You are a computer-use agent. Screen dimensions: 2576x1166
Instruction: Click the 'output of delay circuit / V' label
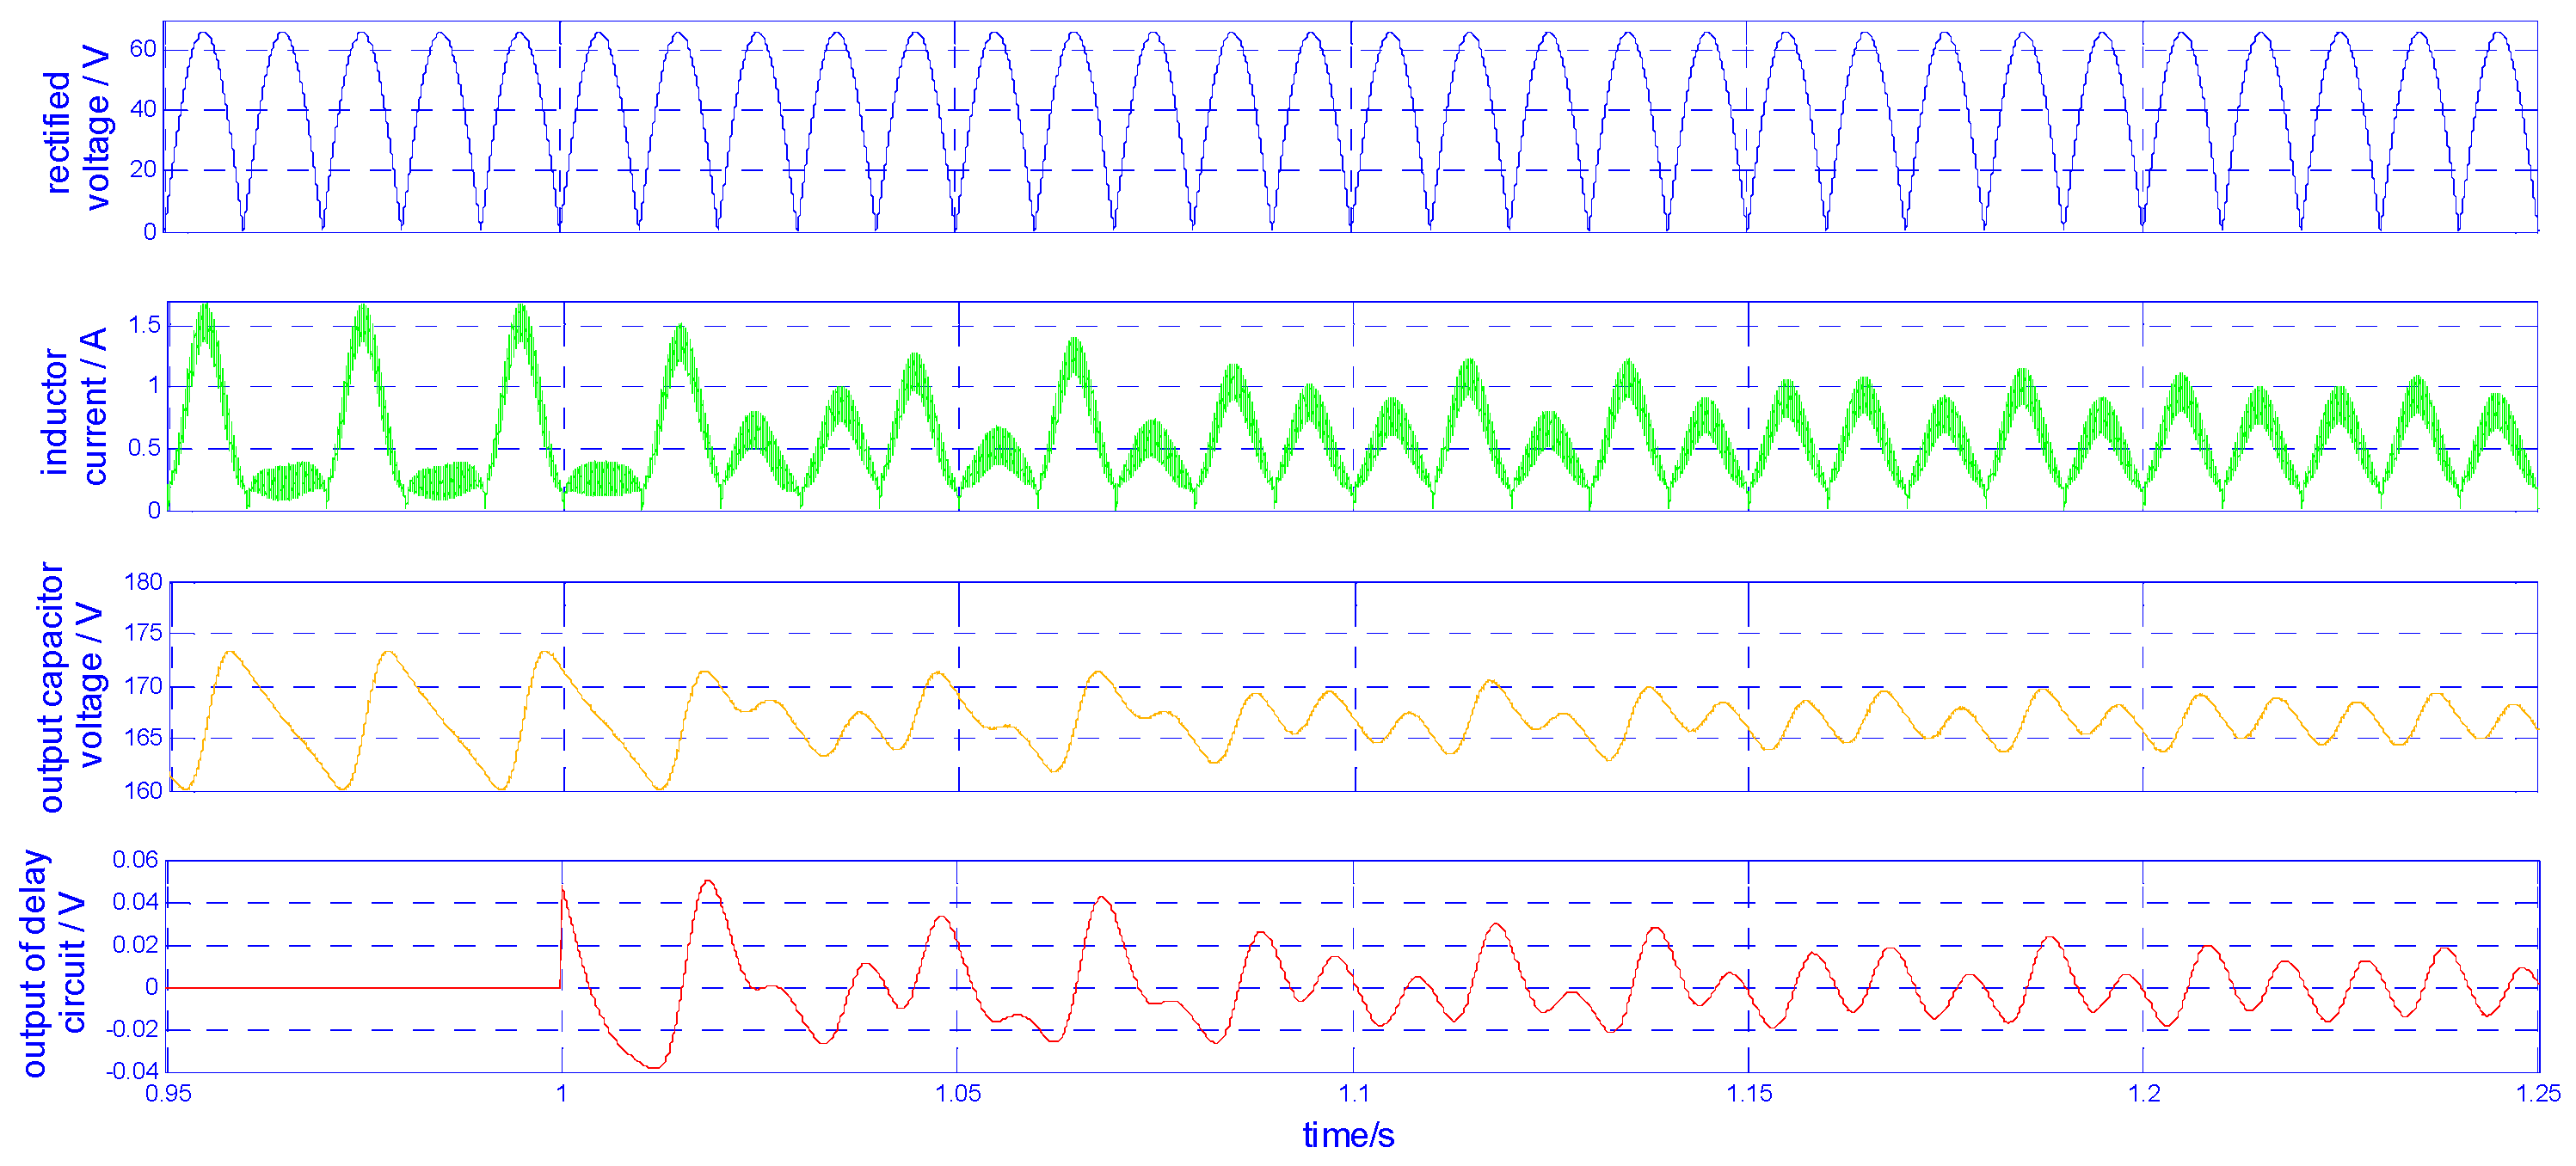coord(53,964)
